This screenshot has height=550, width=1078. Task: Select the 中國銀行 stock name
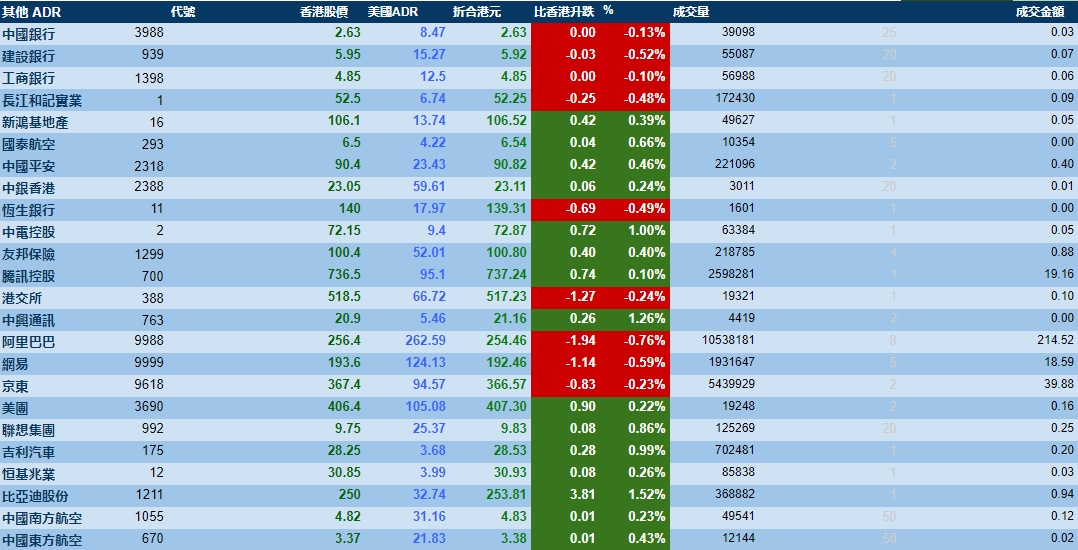coord(29,34)
